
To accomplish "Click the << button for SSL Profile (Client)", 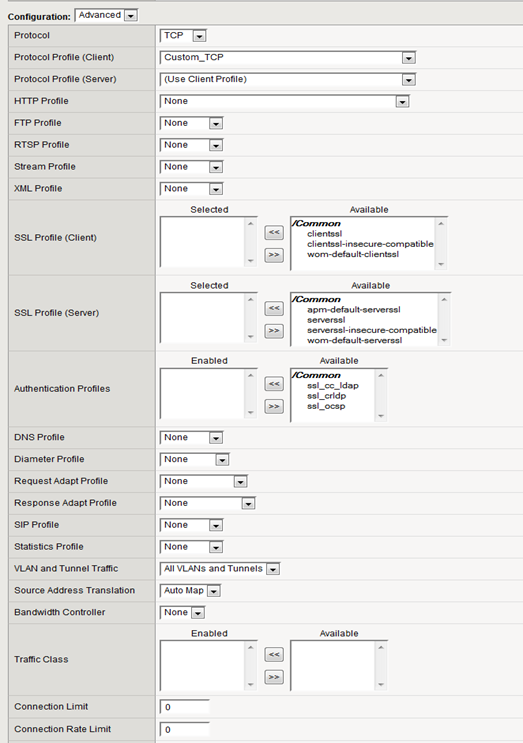I will click(x=274, y=232).
